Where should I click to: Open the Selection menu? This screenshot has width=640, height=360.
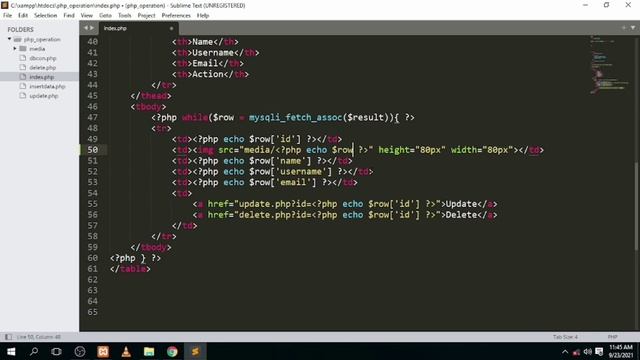45,16
